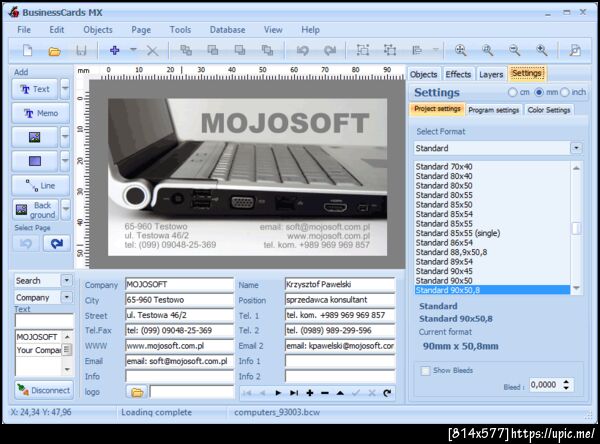Viewport: 600px width, 444px height.
Task: Open the File menu
Action: pyautogui.click(x=24, y=30)
